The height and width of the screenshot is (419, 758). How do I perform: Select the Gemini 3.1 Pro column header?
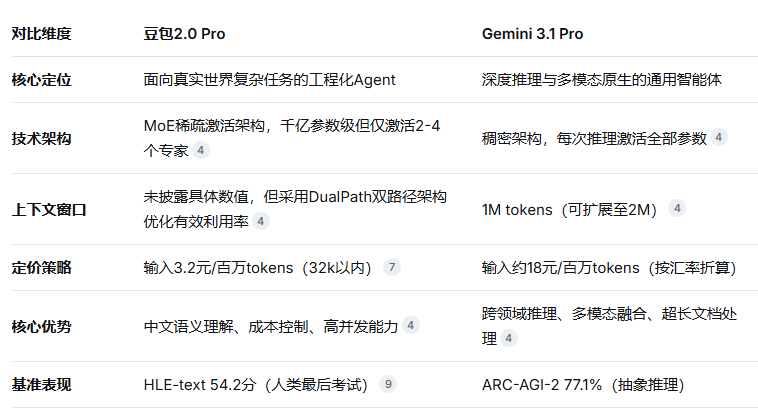532,34
